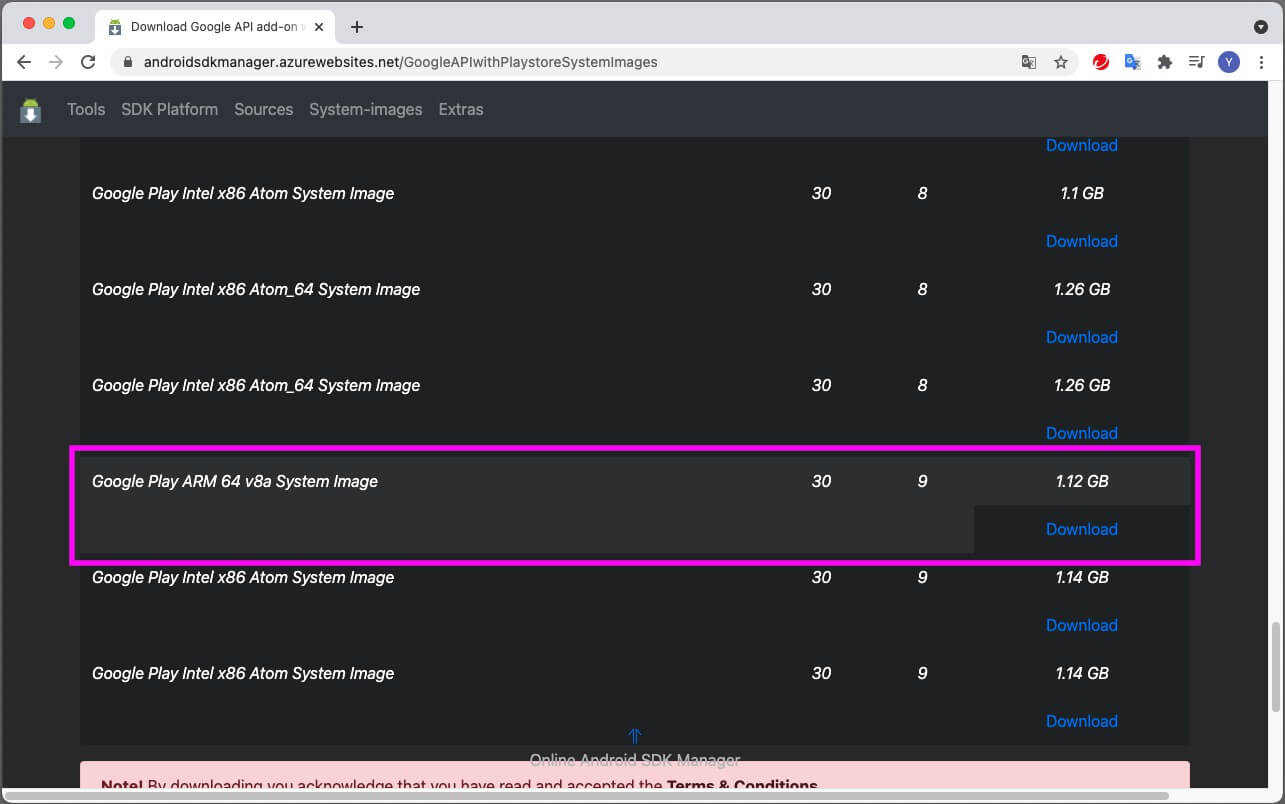This screenshot has width=1285, height=804.
Task: Open the Chrome three-dot menu
Action: (x=1261, y=62)
